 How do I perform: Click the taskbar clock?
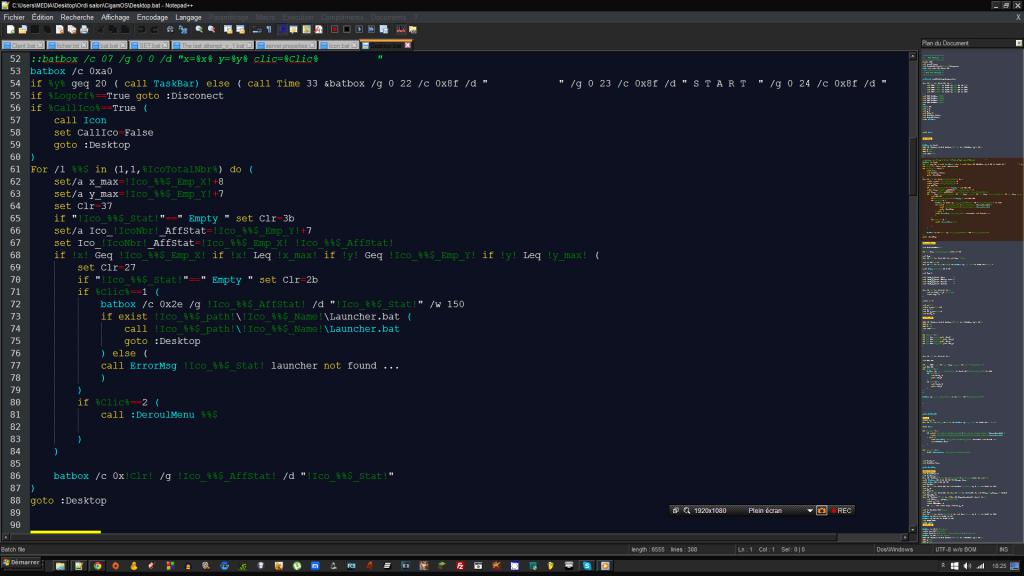tap(999, 566)
